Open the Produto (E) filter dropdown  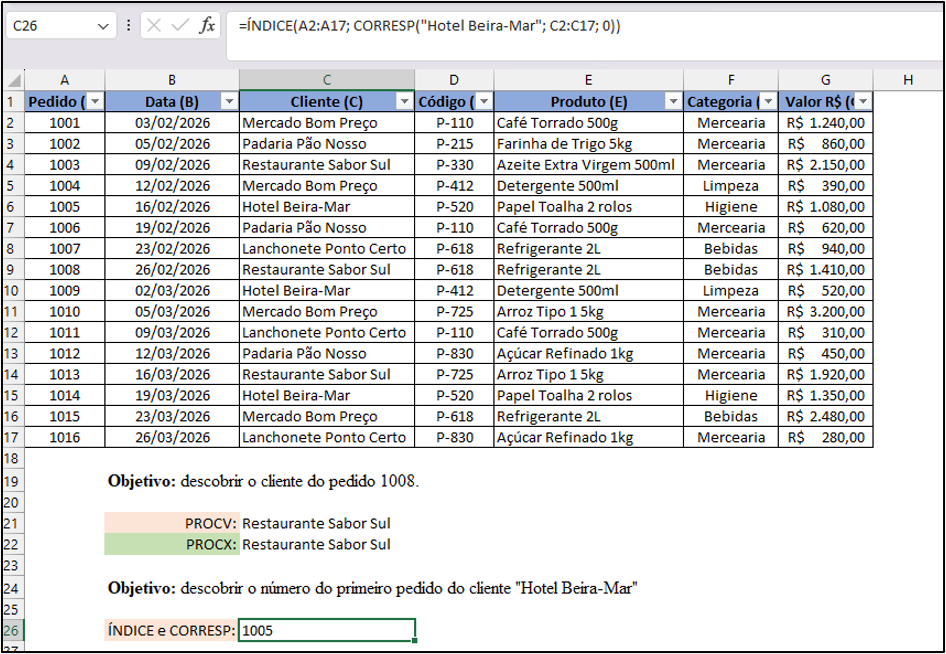(x=673, y=101)
